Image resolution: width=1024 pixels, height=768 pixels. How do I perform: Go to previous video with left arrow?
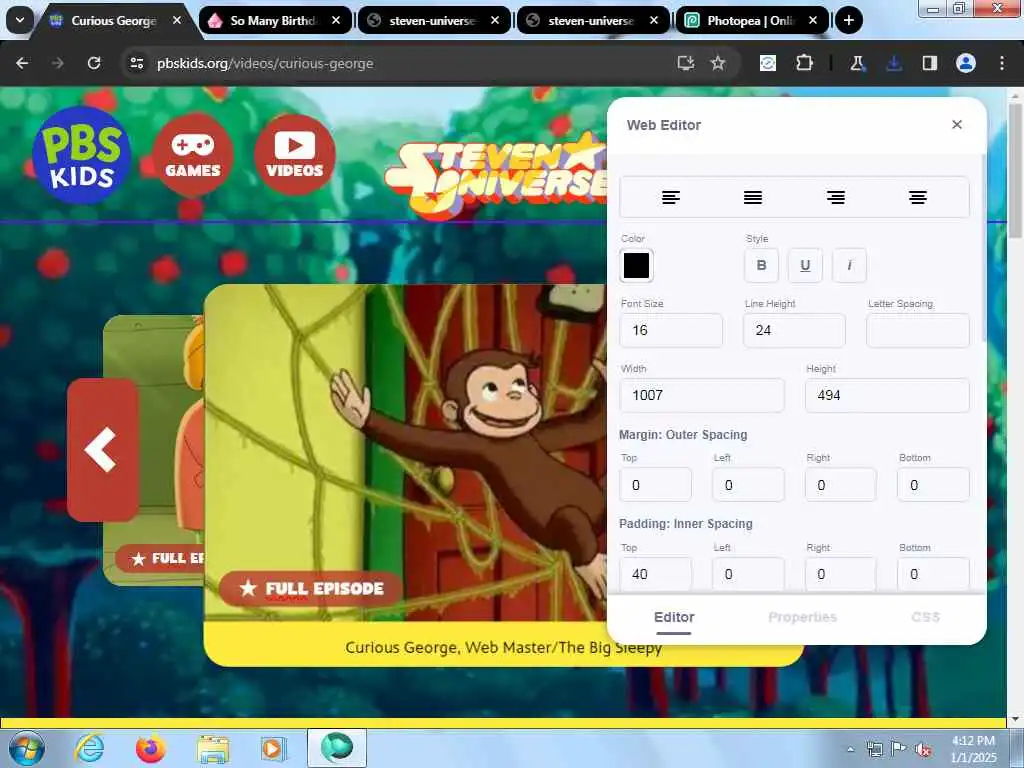pyautogui.click(x=103, y=450)
